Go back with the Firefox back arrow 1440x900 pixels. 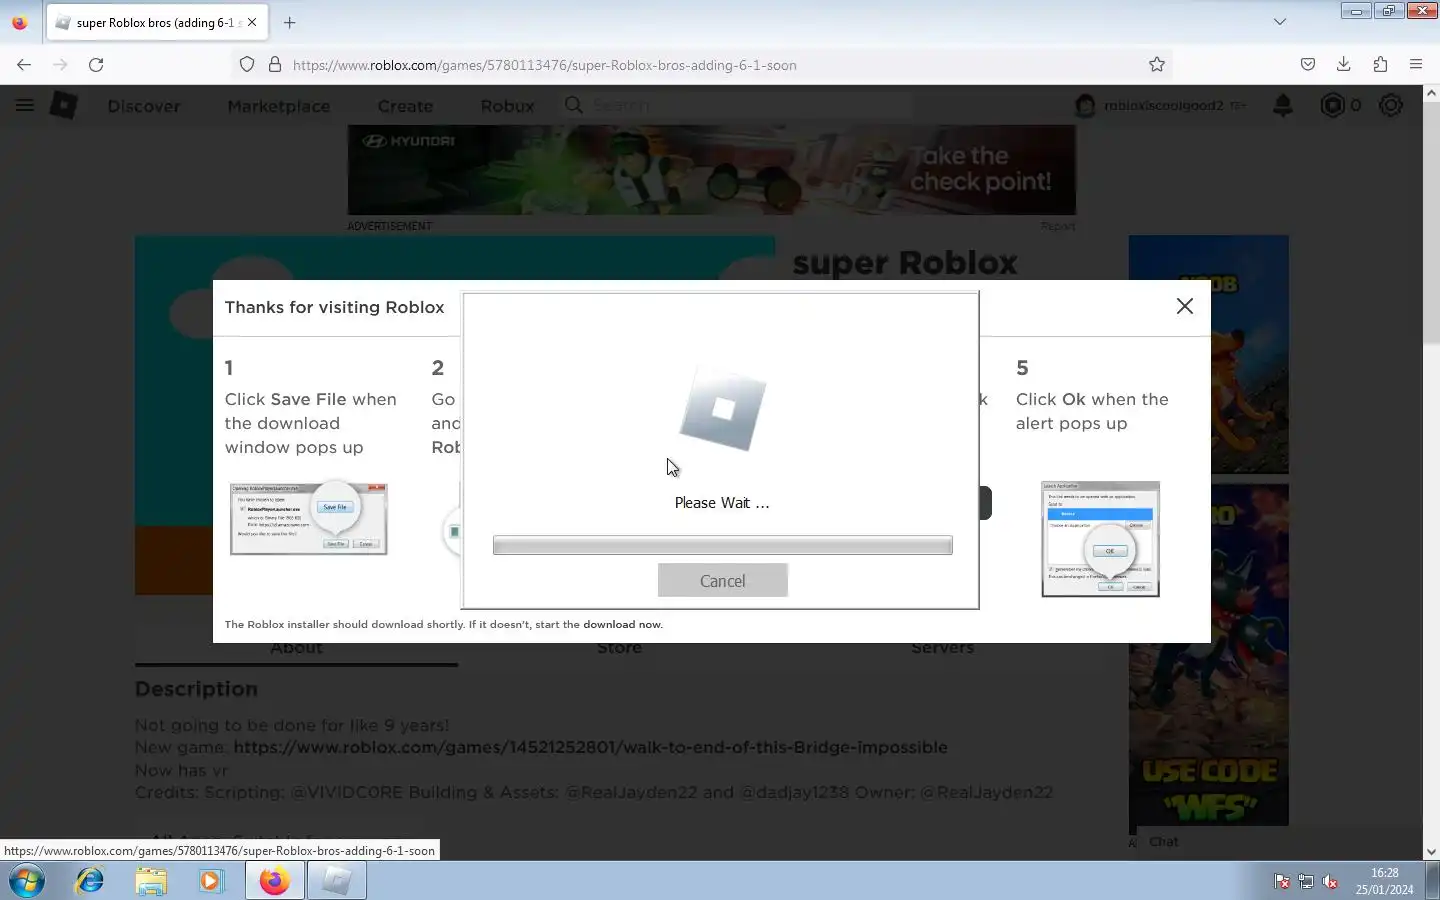click(x=24, y=65)
